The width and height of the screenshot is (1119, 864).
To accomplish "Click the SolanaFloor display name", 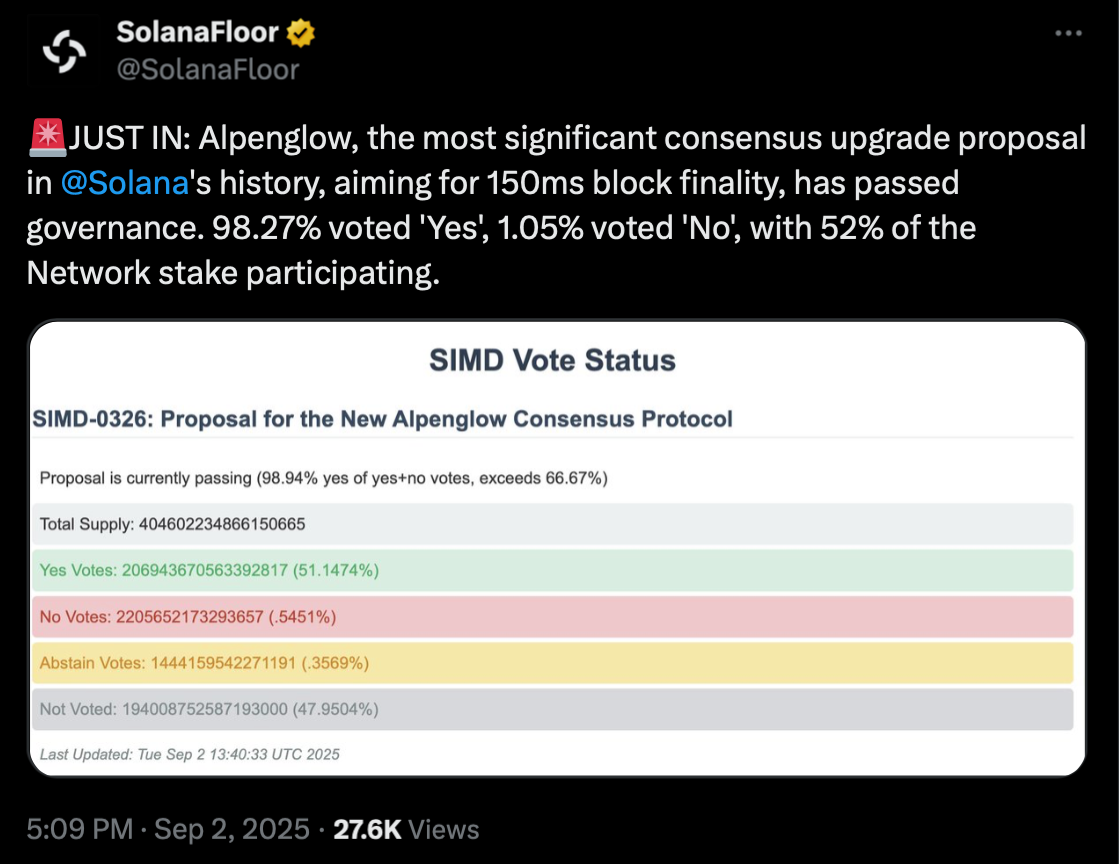I will (198, 32).
